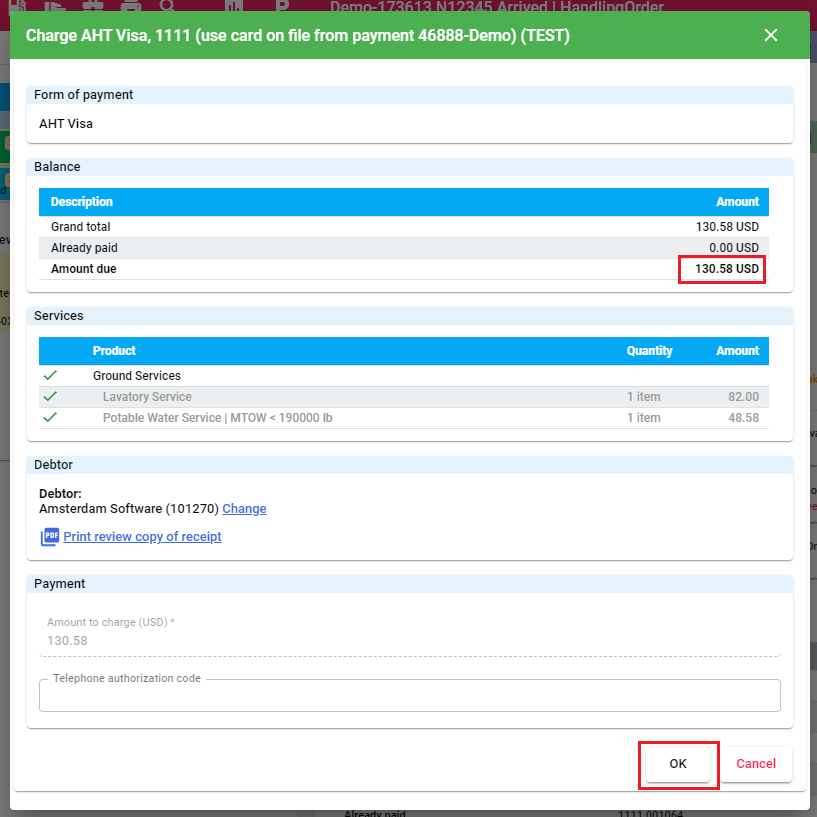Focus the Telephone authorization code field

click(410, 695)
